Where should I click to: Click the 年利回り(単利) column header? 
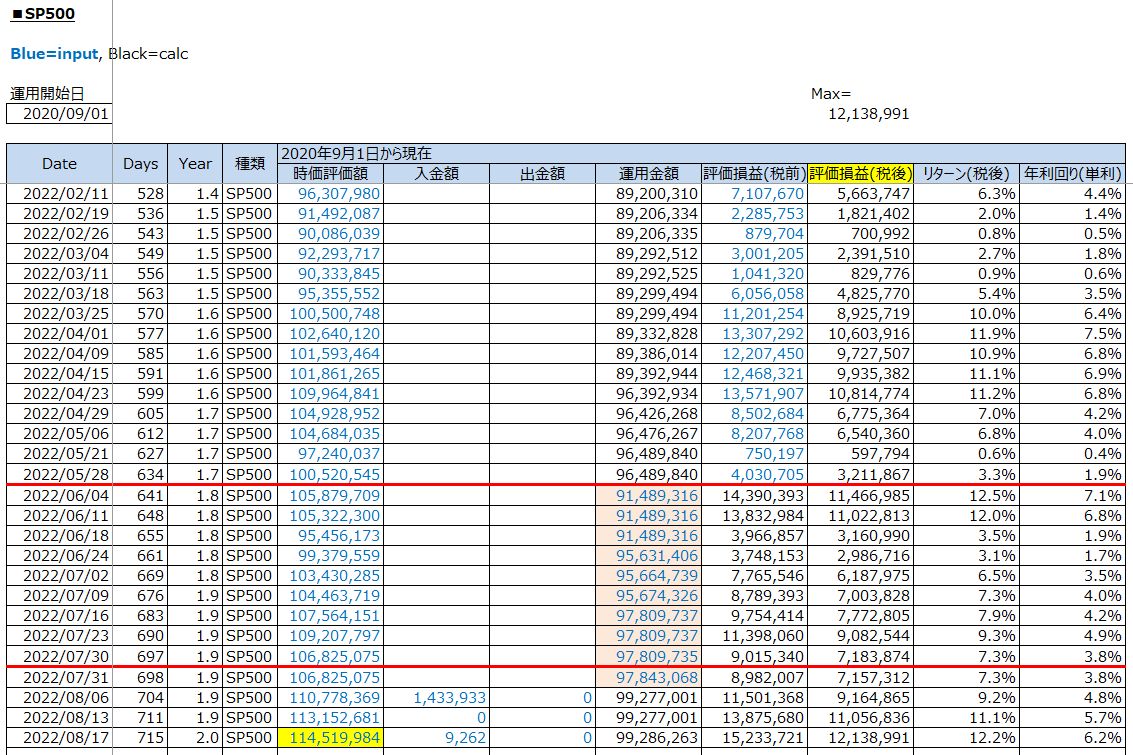click(1072, 174)
